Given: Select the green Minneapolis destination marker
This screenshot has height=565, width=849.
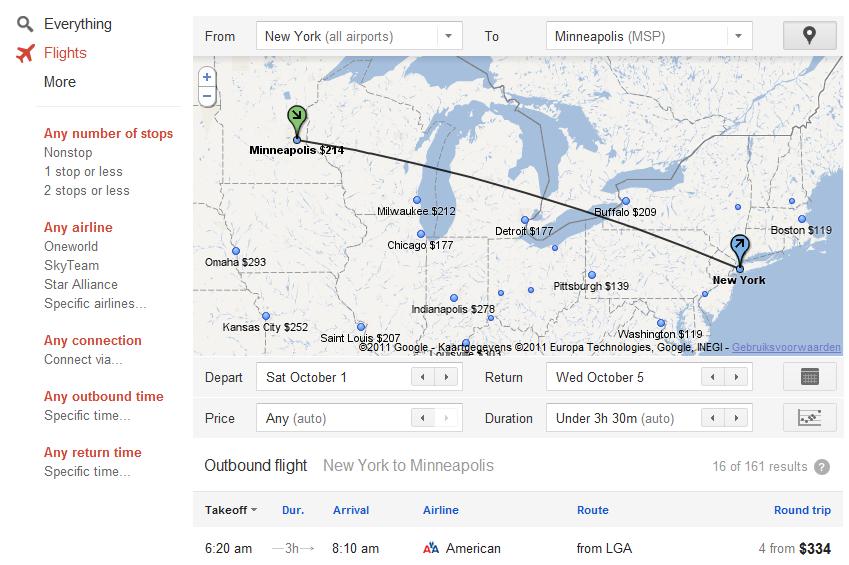Looking at the screenshot, I should tap(297, 120).
